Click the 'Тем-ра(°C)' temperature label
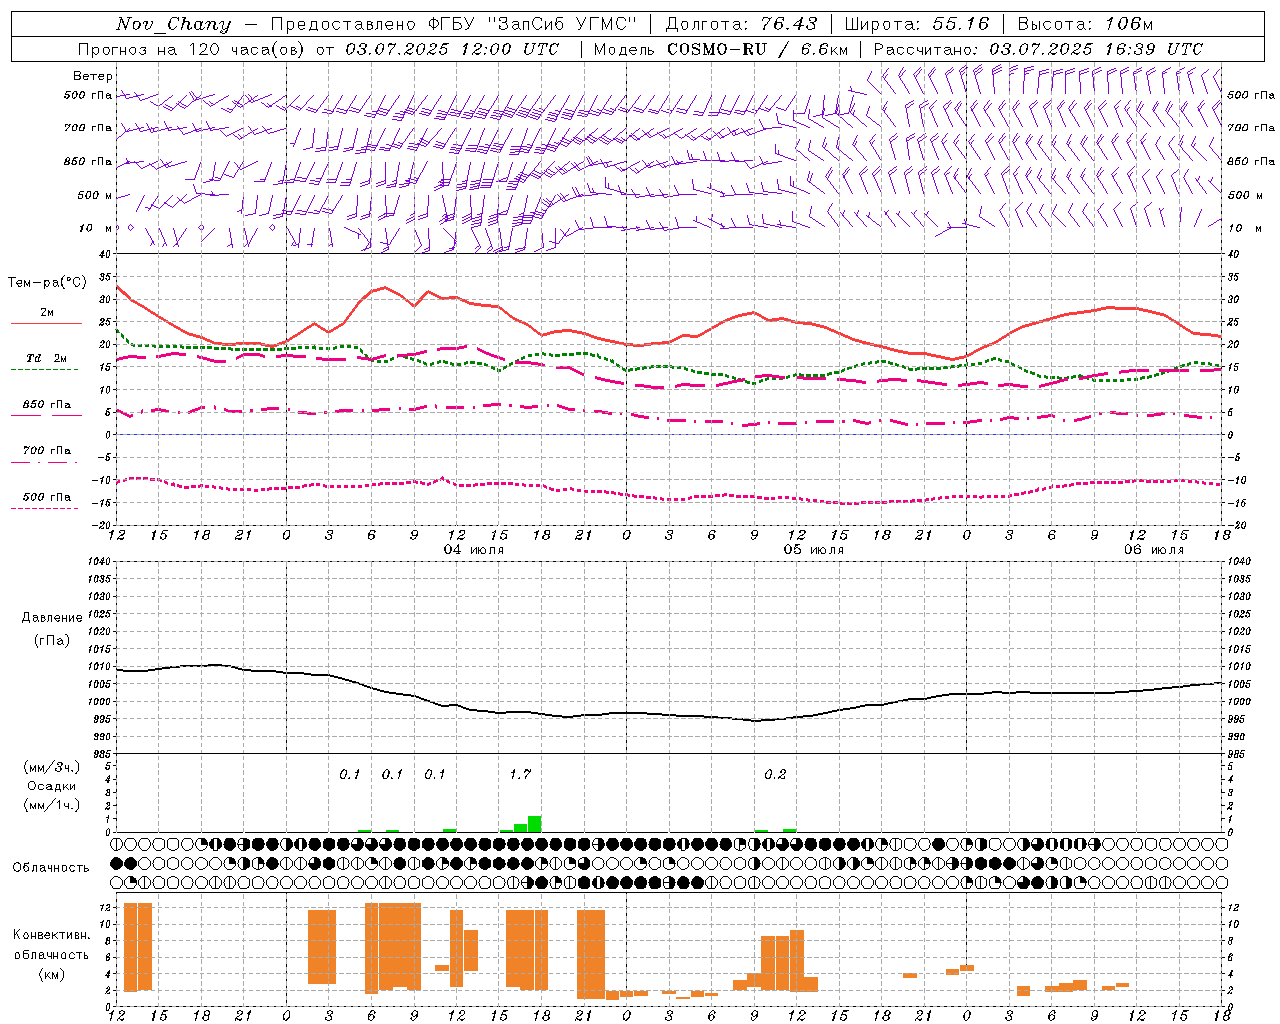Viewport: 1280px width, 1024px height. (47, 283)
